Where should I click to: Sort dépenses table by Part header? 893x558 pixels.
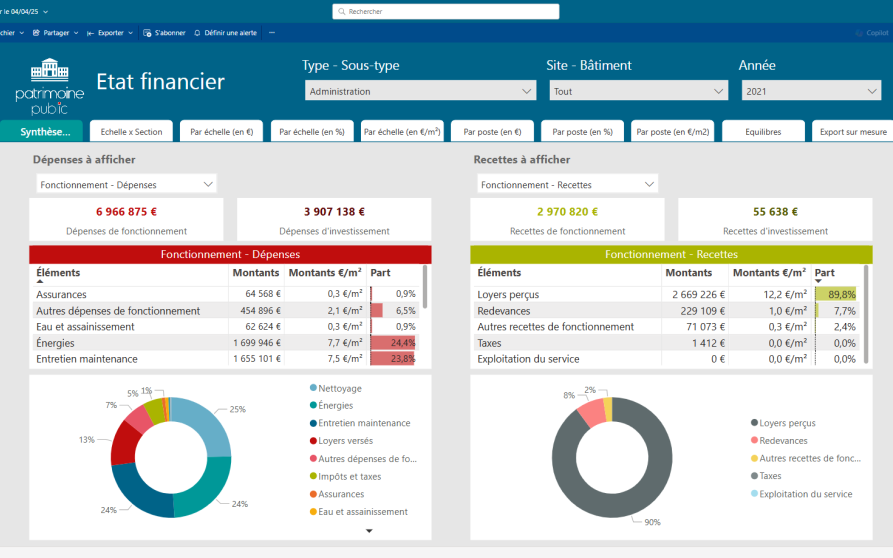(380, 273)
